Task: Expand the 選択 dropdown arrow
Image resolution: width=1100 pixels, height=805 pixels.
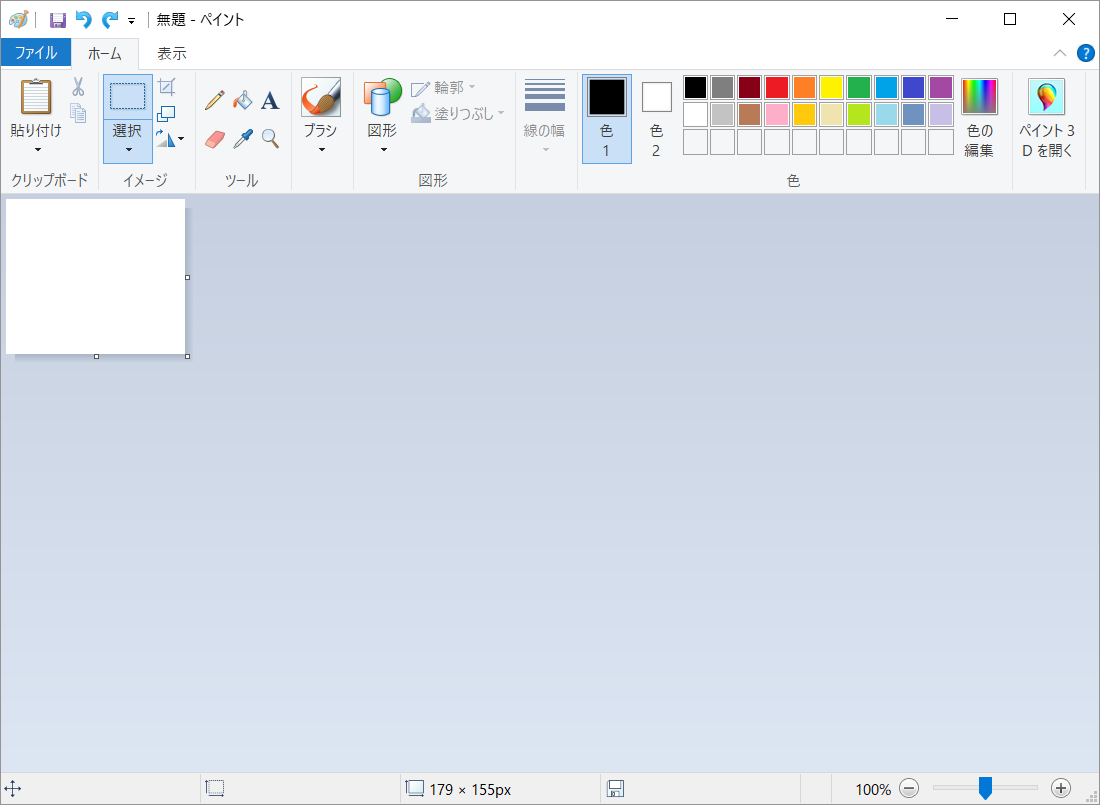Action: (128, 148)
